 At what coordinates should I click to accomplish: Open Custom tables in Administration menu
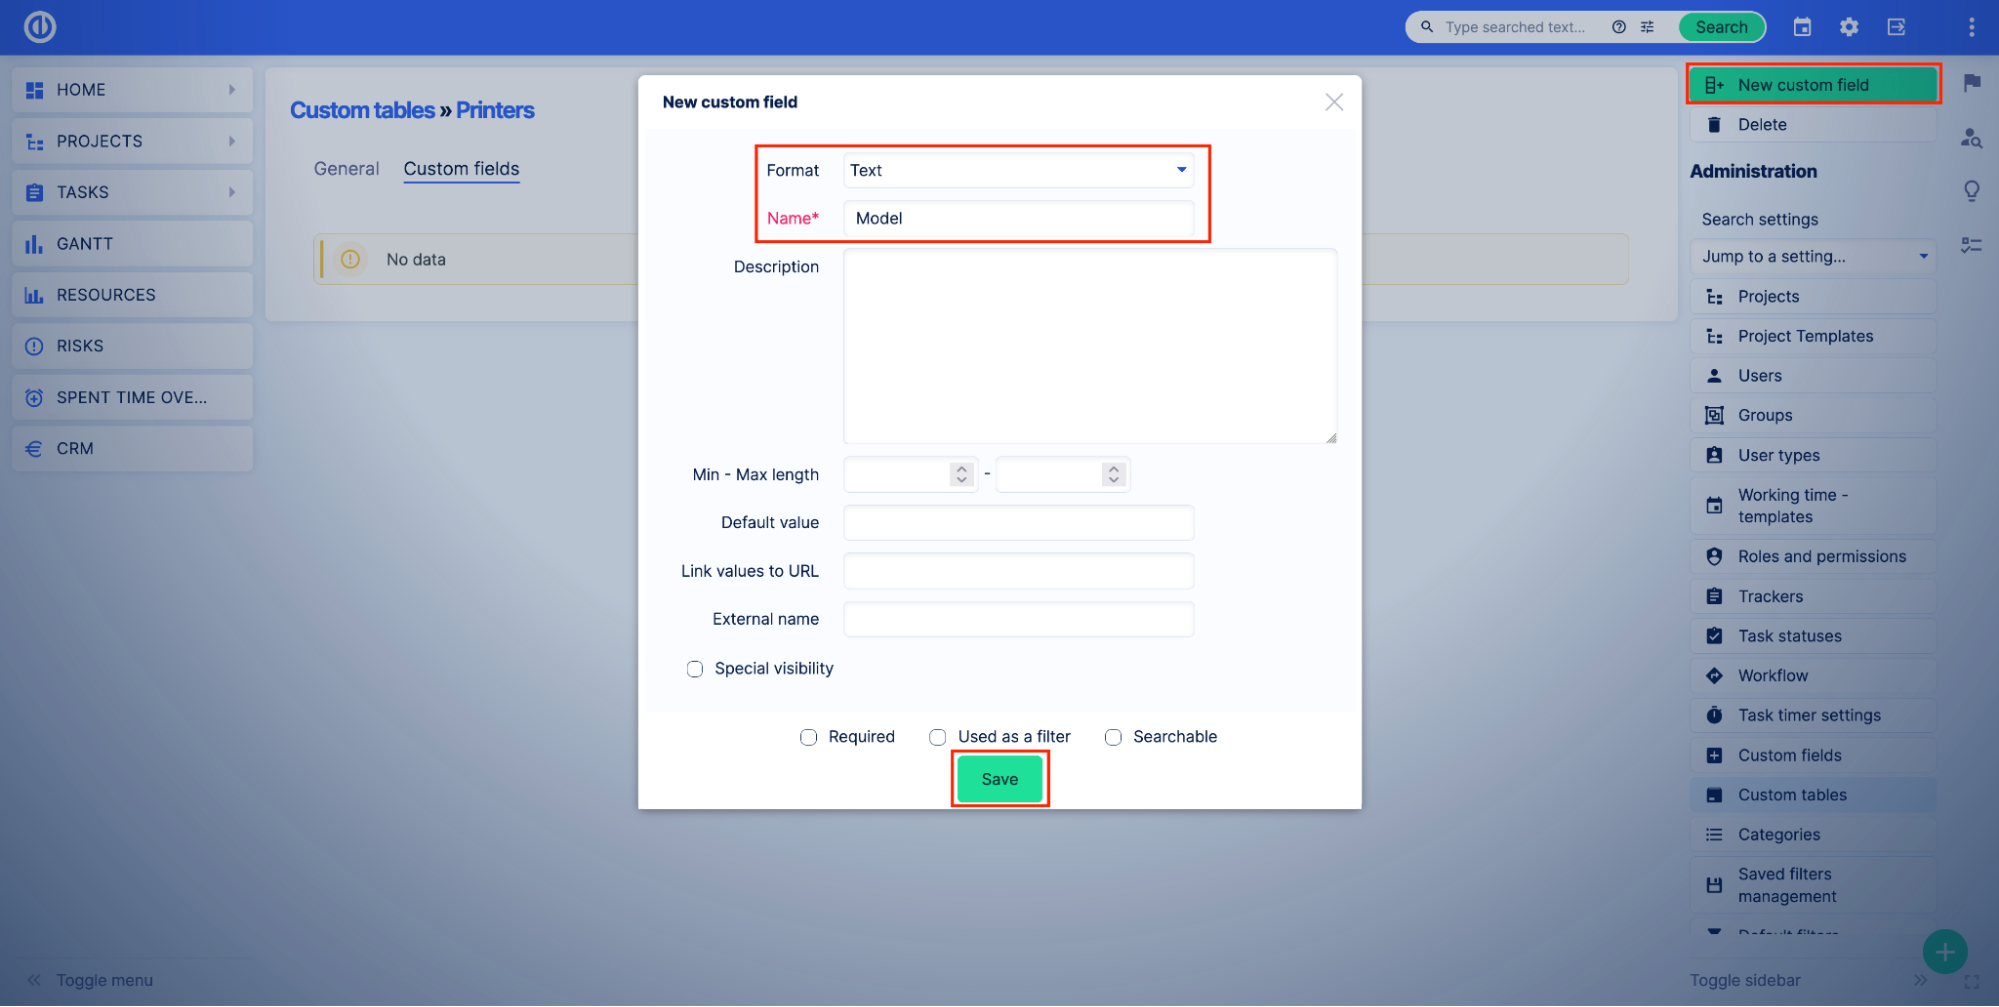1792,795
